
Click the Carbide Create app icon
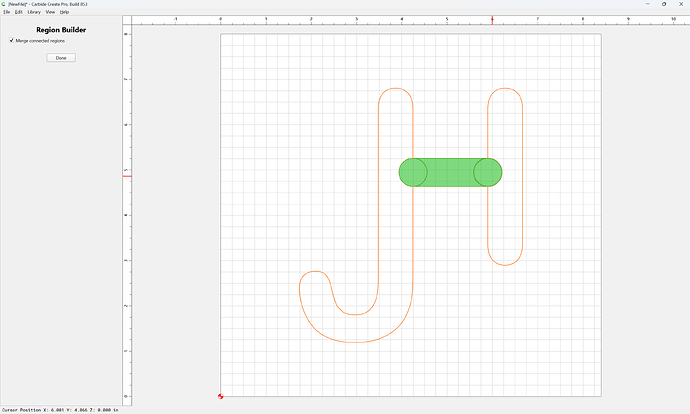pos(4,4)
